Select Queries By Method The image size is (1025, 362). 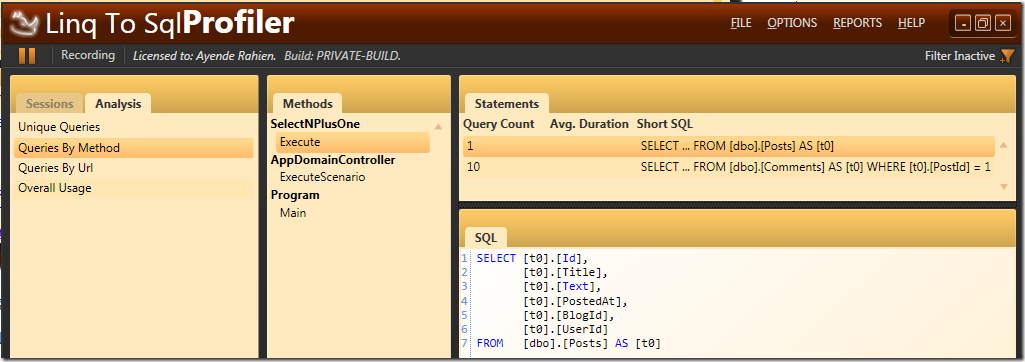[133, 148]
